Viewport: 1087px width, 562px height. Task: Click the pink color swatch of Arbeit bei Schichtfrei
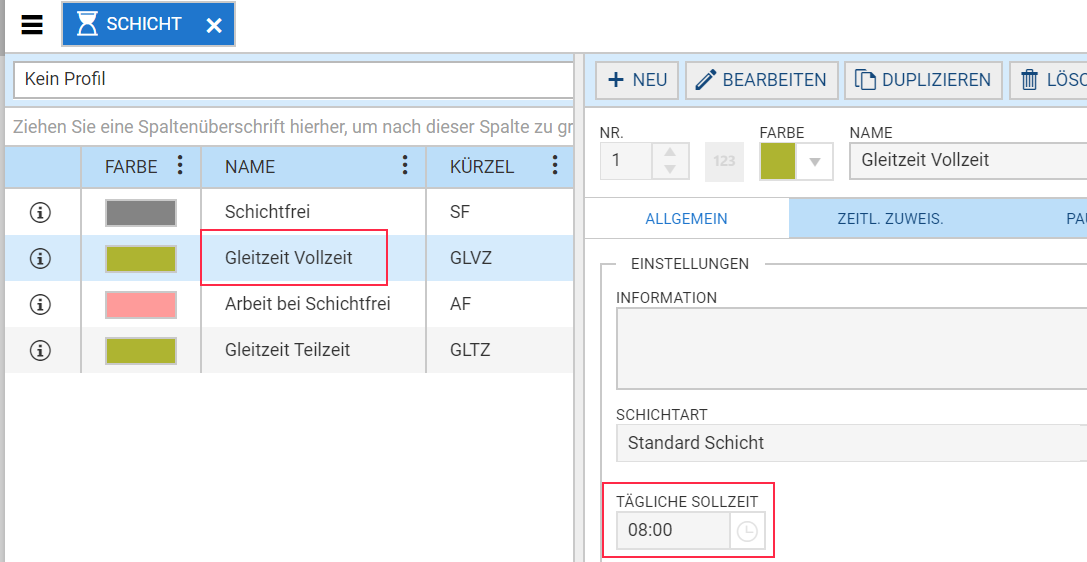[x=141, y=304]
